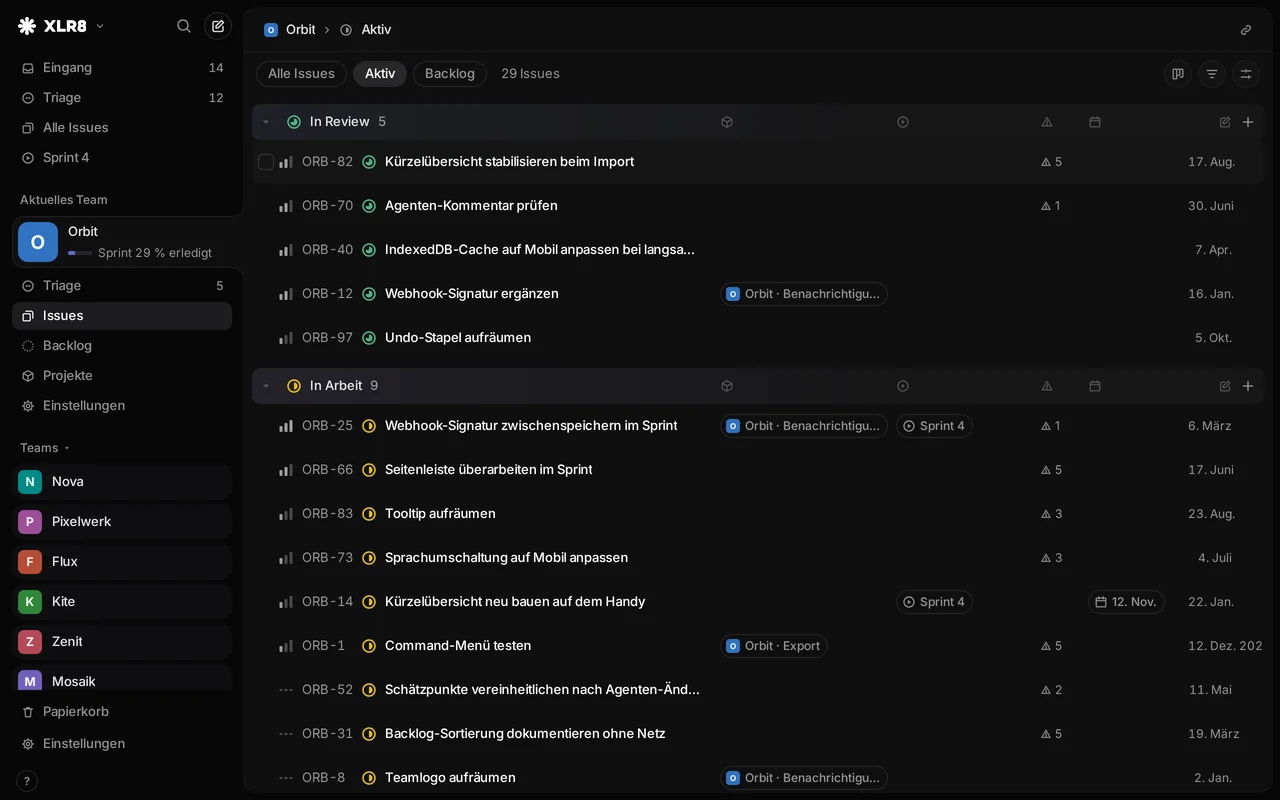Open the filter icon in the toolbar

point(1212,74)
